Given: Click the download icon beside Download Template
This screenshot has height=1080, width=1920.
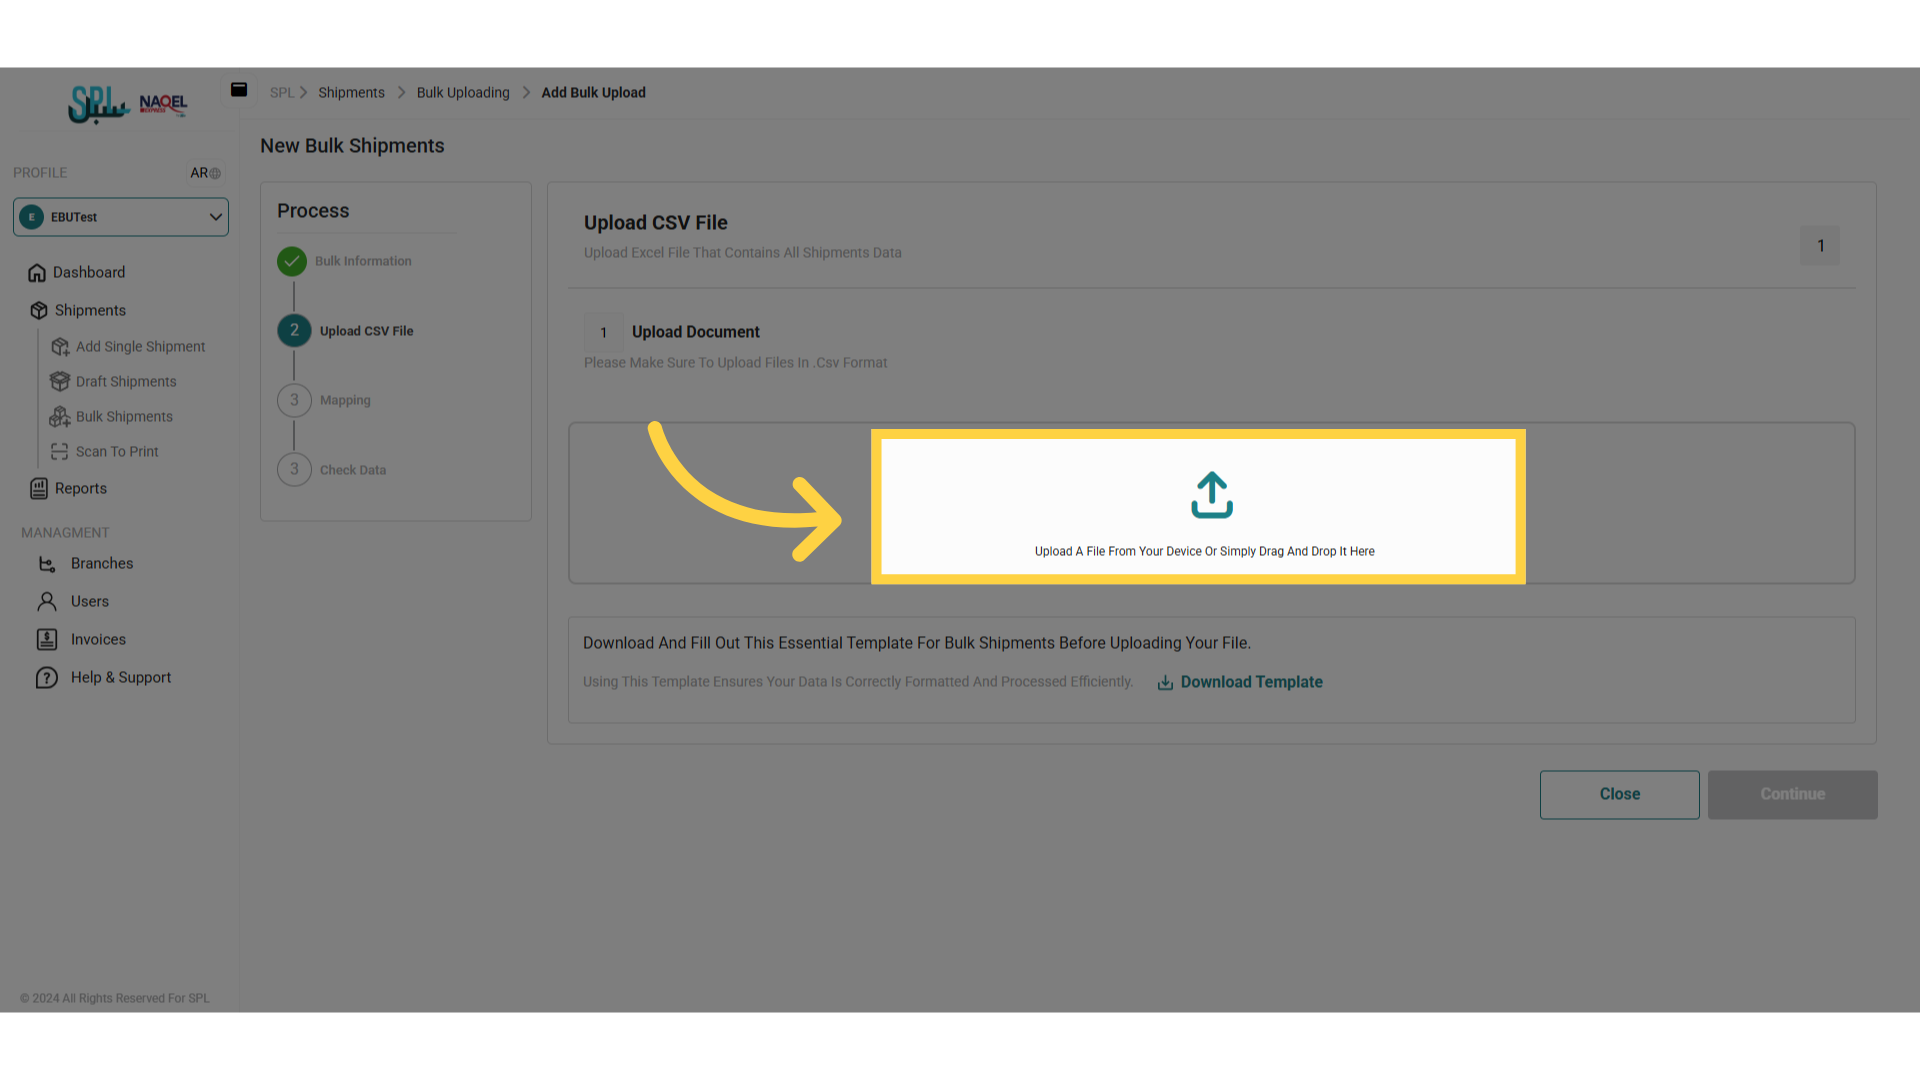Looking at the screenshot, I should pyautogui.click(x=1165, y=683).
